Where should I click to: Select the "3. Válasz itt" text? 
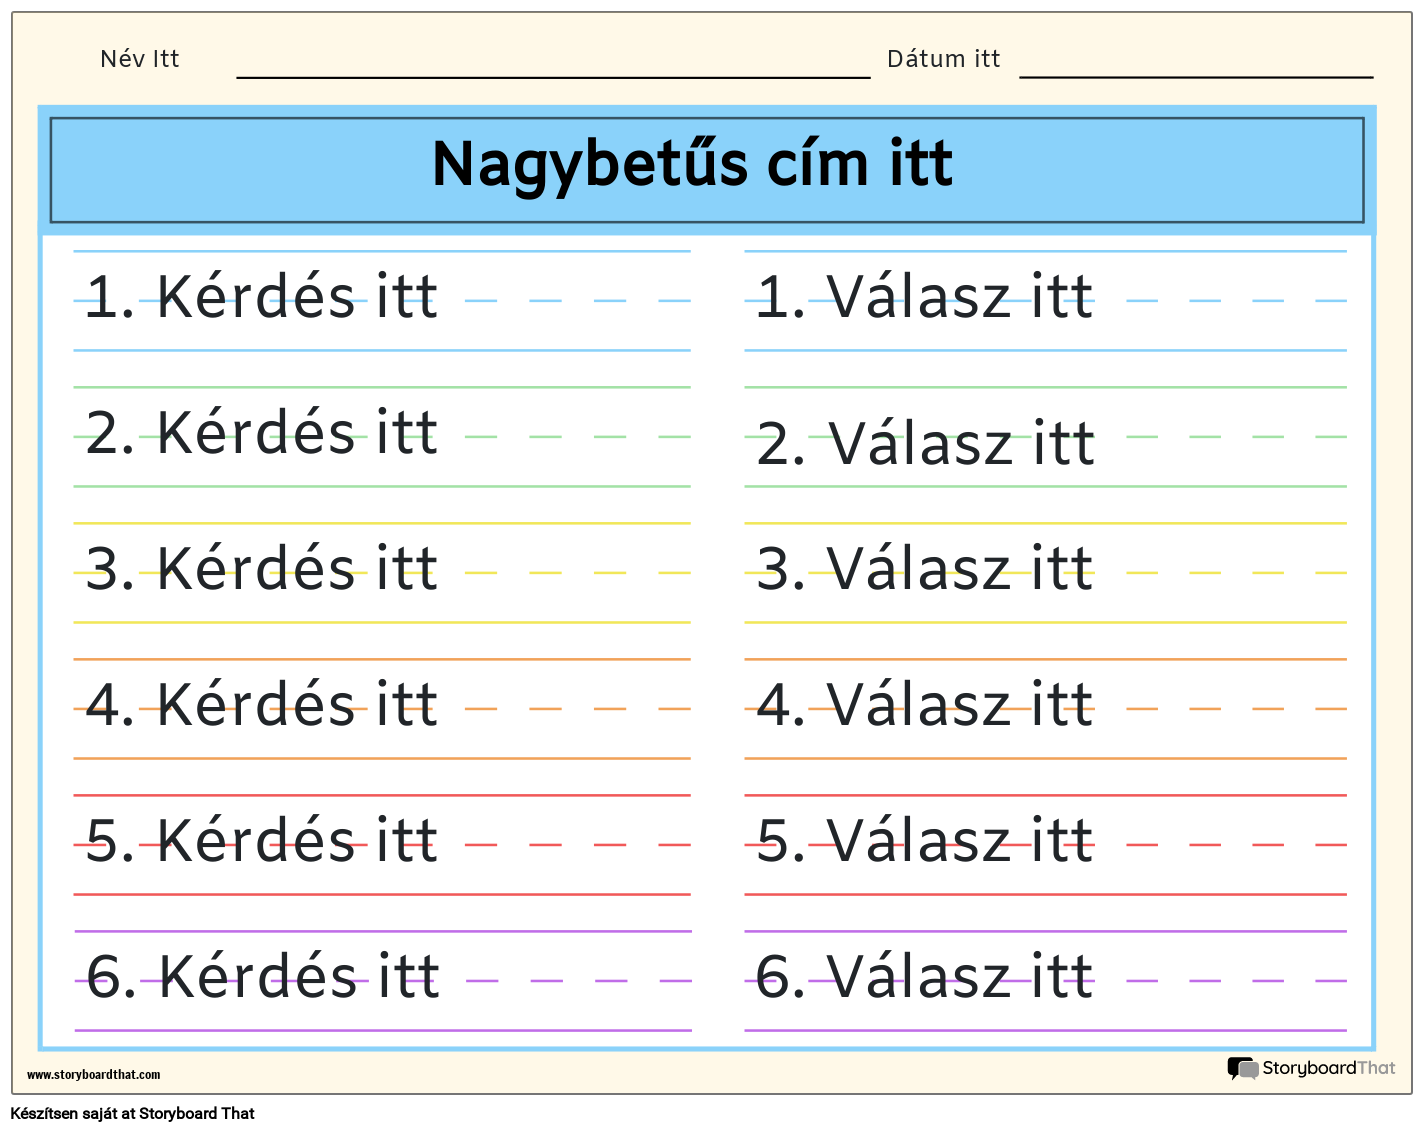pos(924,569)
